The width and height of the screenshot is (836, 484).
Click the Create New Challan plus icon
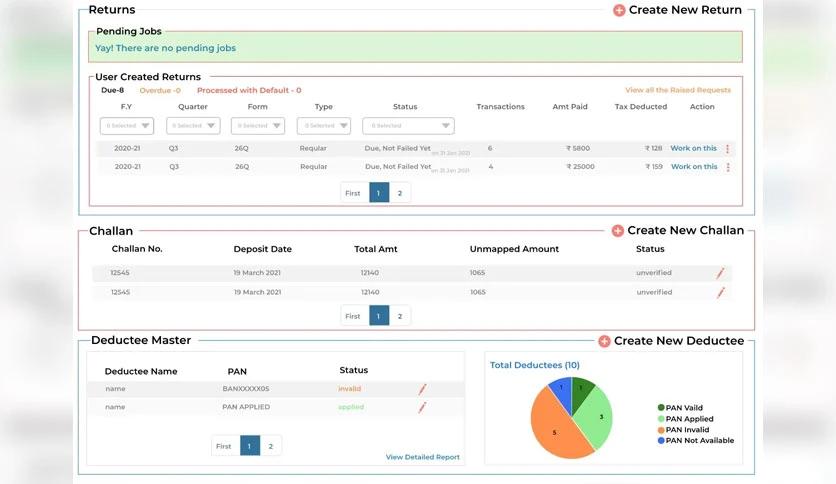(x=617, y=231)
